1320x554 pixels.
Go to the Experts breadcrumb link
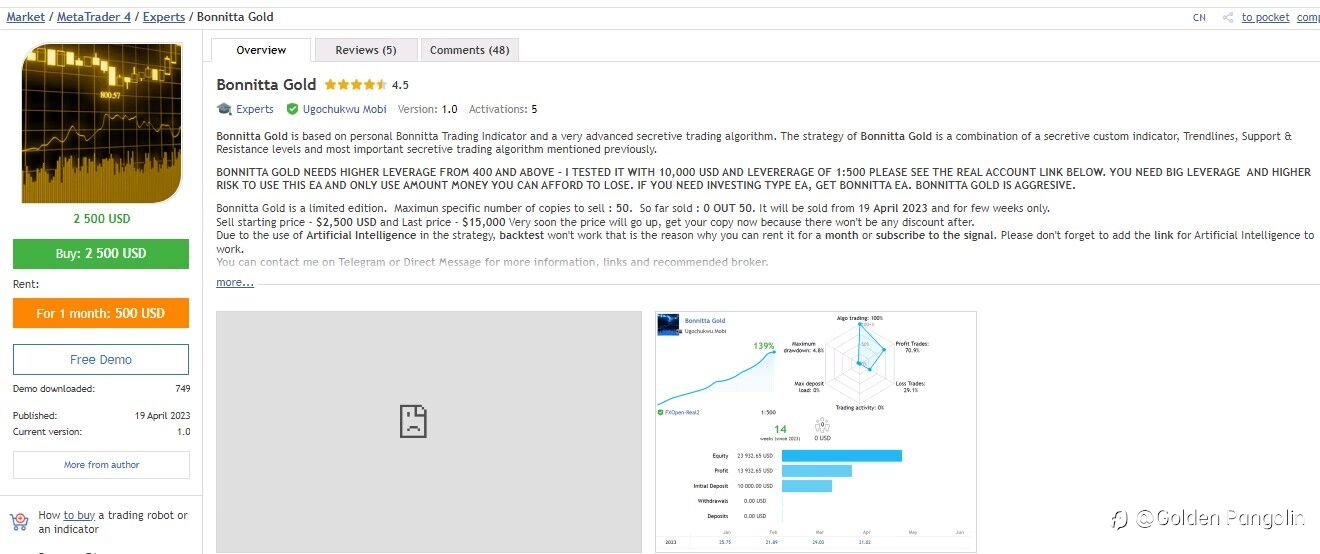[x=164, y=17]
